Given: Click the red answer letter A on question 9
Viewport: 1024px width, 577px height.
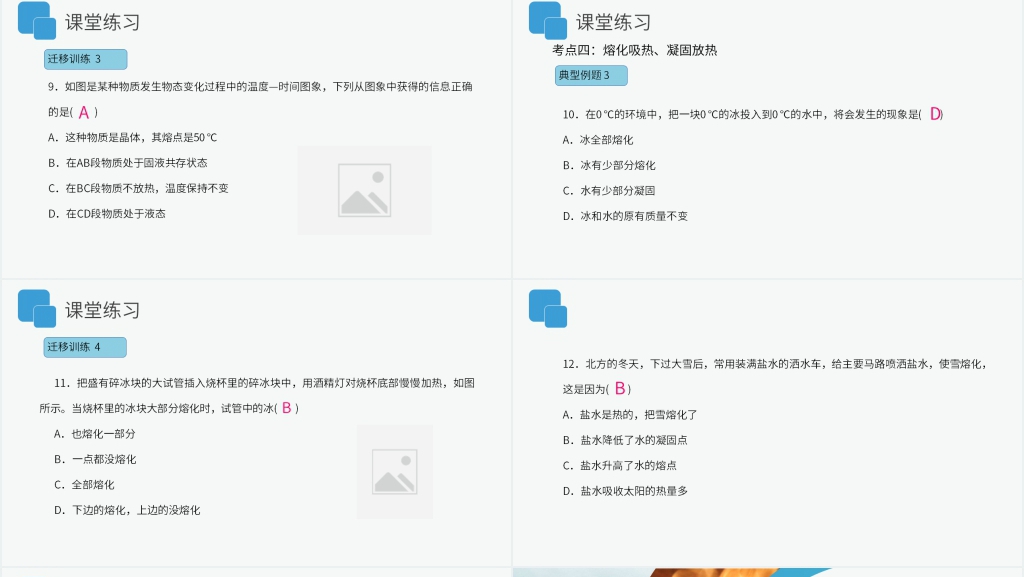Looking at the screenshot, I should [x=84, y=113].
